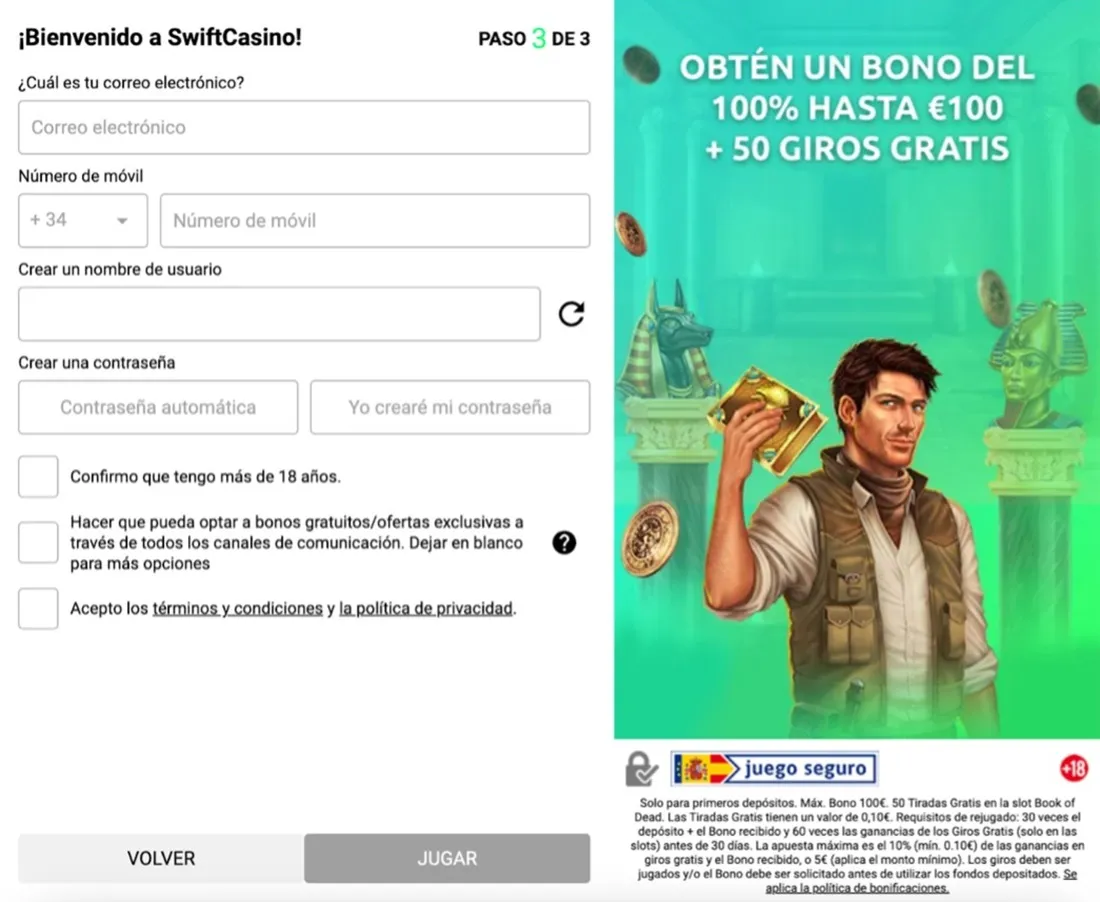This screenshot has width=1100, height=902.
Task: Open the +34 country code dropdown
Action: point(83,220)
